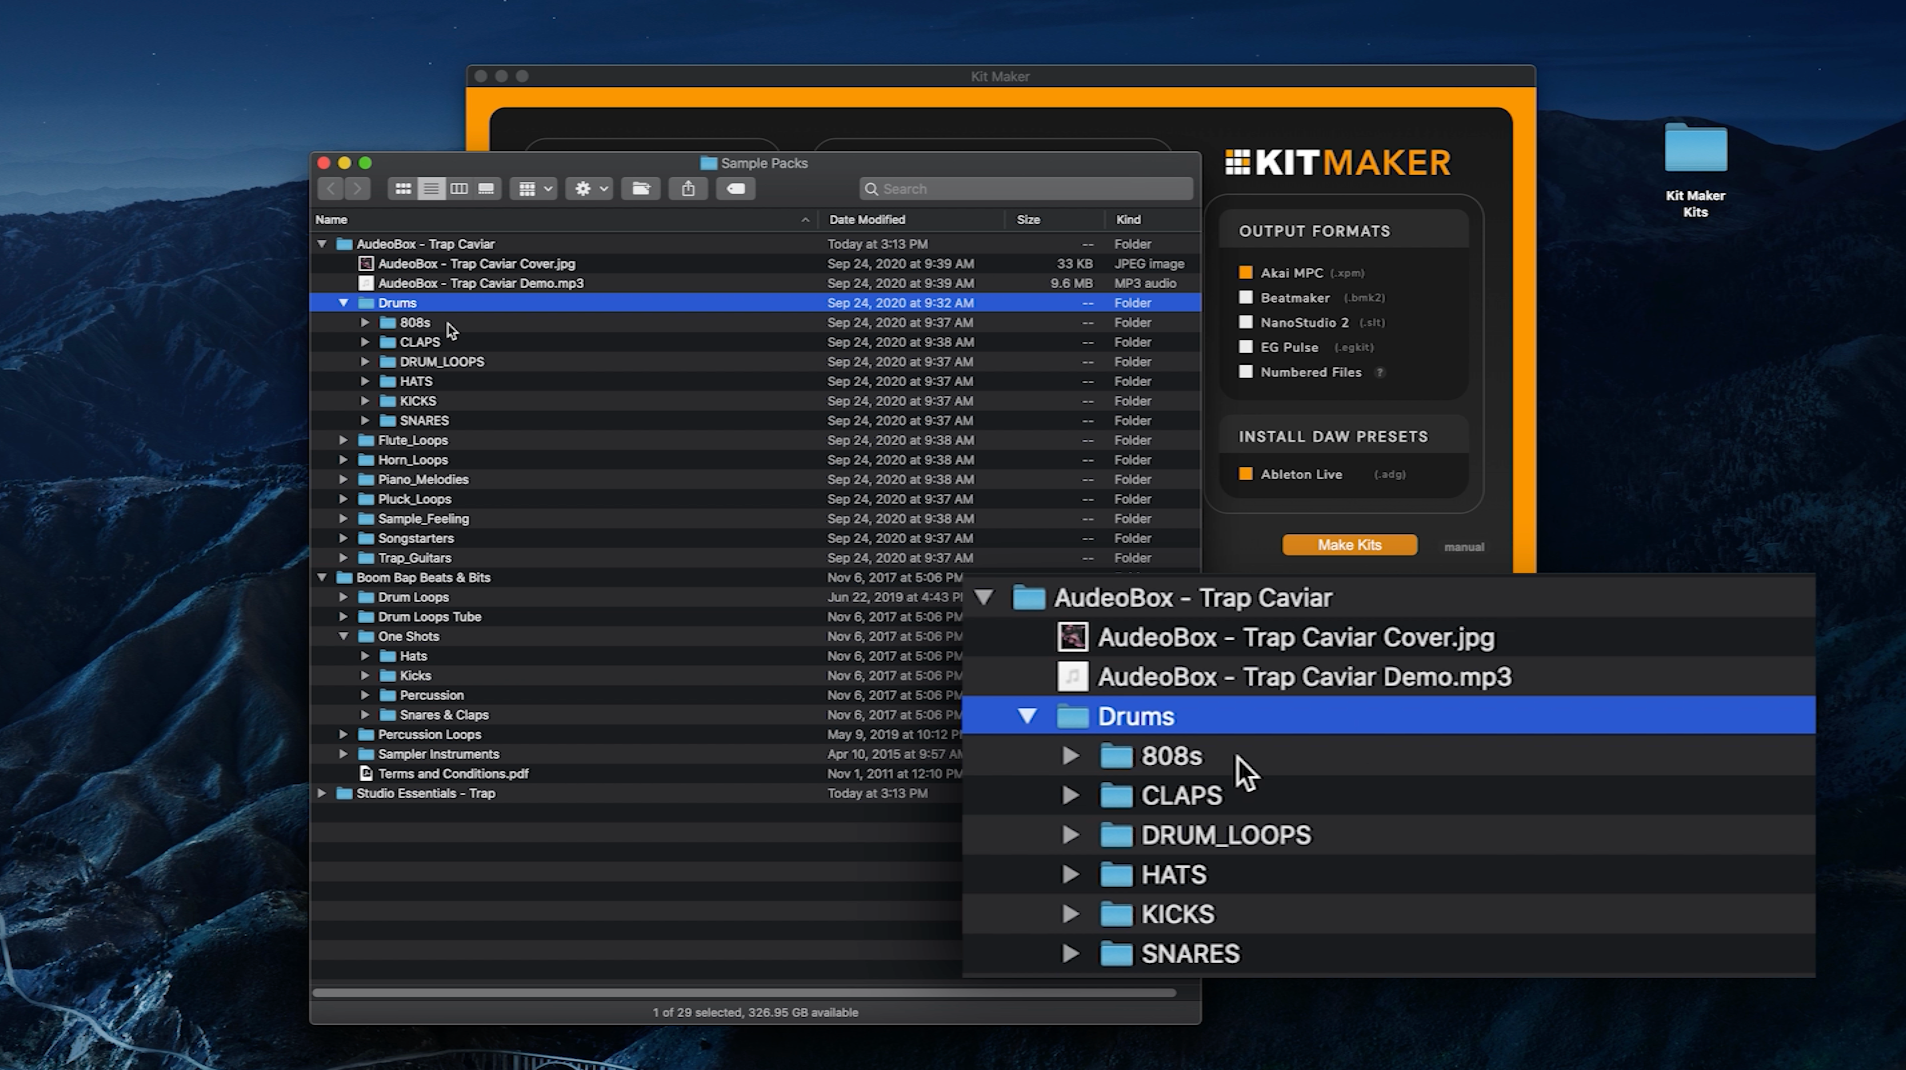The width and height of the screenshot is (1906, 1070).
Task: Select the Terms and Conditions.pdf icon
Action: point(366,773)
